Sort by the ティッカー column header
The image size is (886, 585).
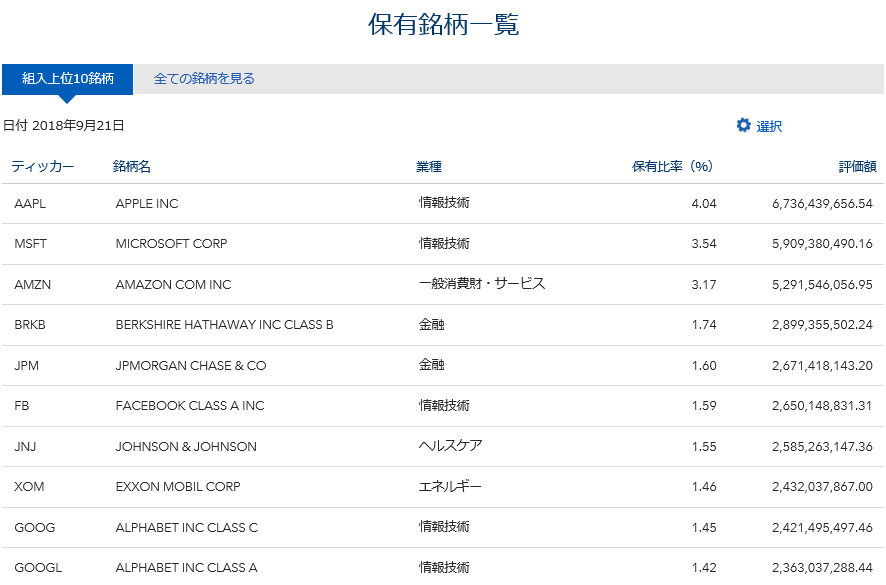42,166
